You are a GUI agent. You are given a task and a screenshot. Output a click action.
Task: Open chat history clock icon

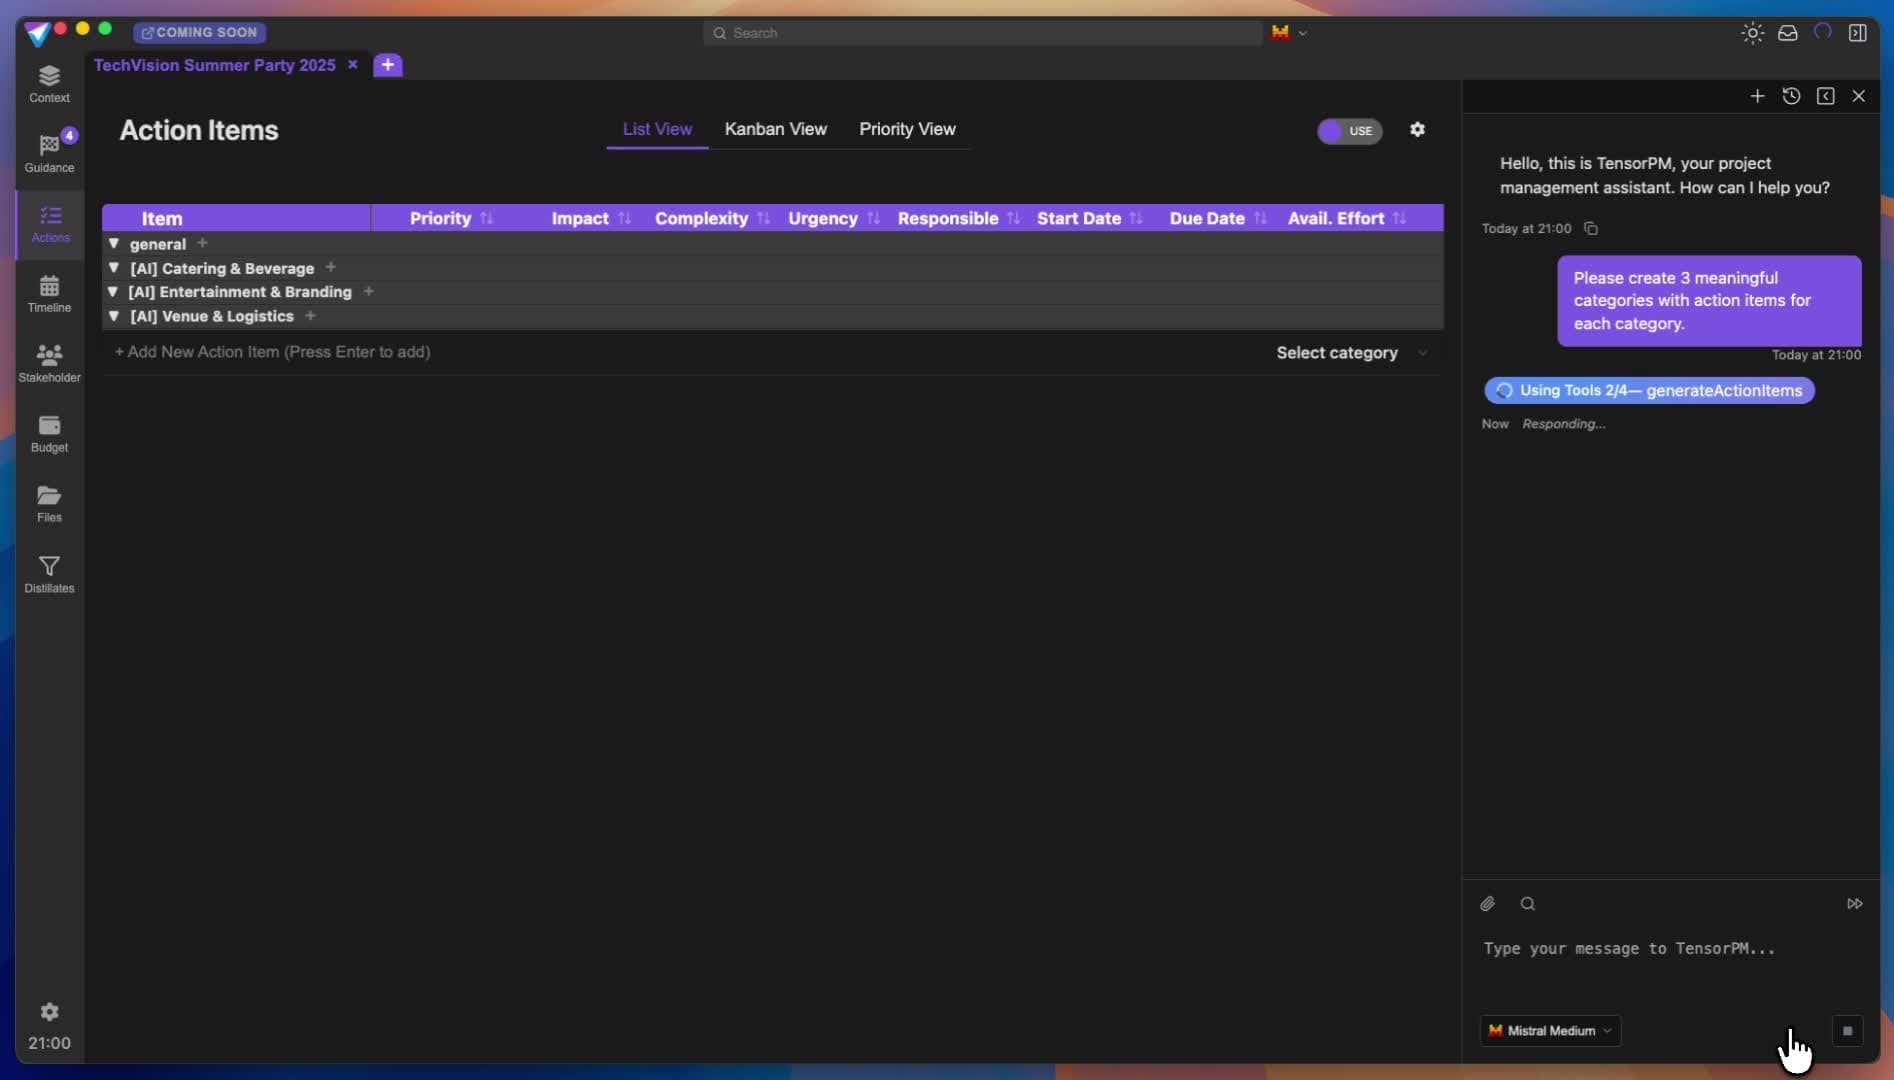coord(1791,96)
